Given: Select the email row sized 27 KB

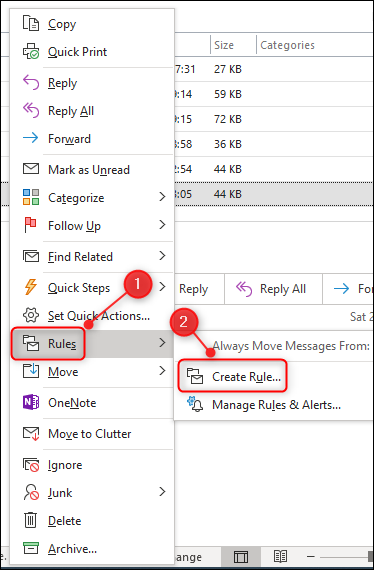Looking at the screenshot, I should click(274, 69).
